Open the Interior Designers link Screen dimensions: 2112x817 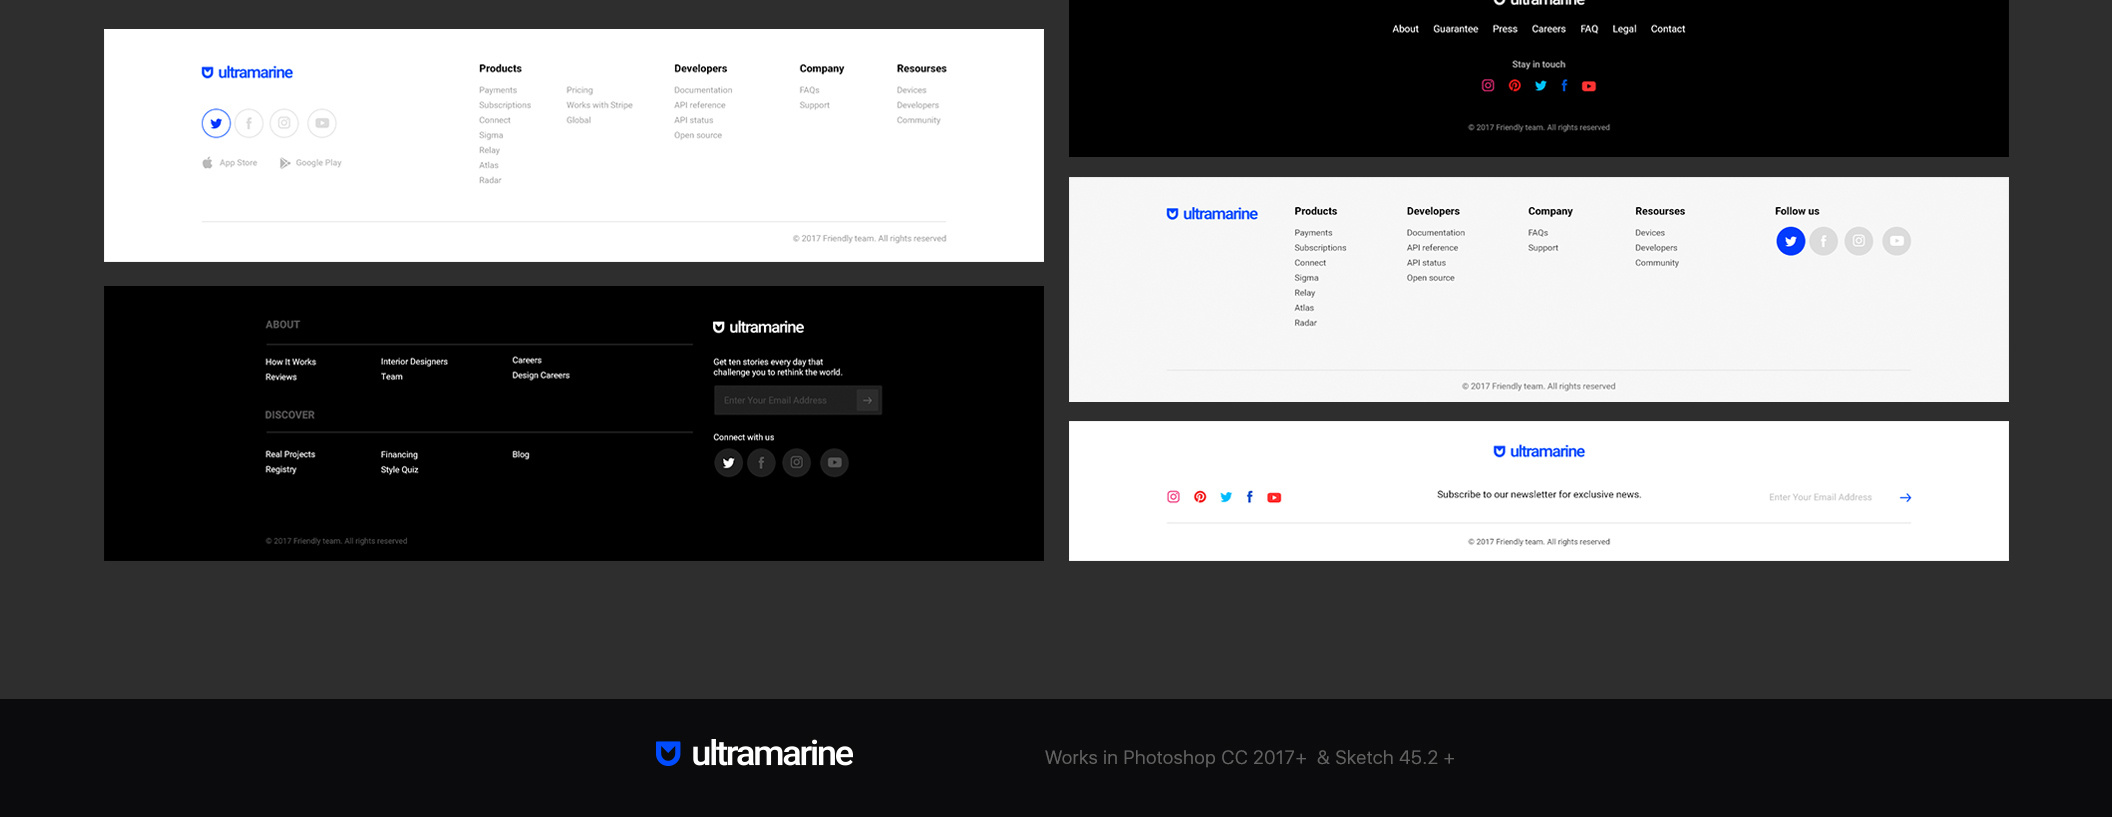(x=414, y=362)
